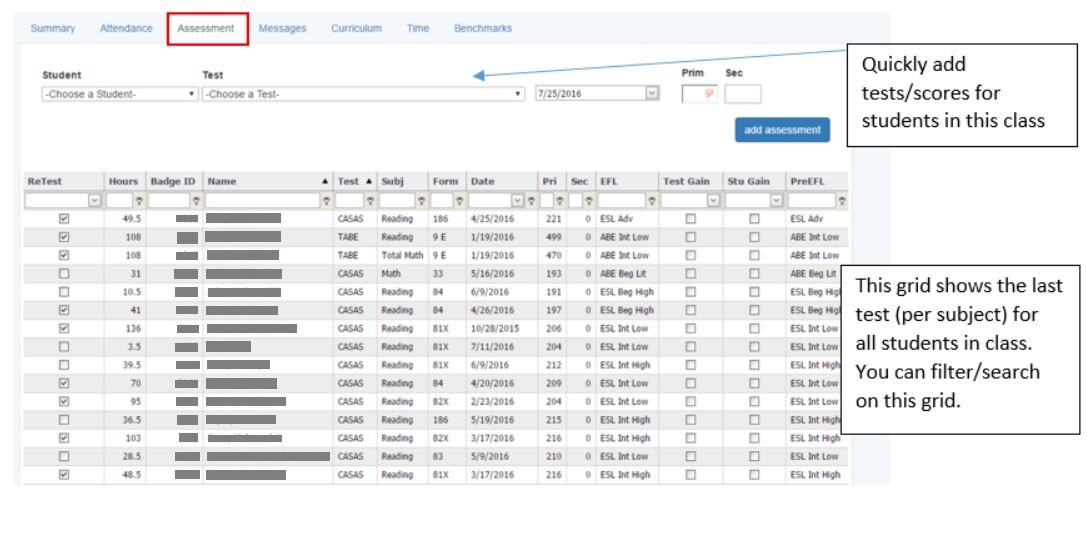Image resolution: width=1087 pixels, height=543 pixels.
Task: Tick Test Gain checkbox in the 4/25/2016 row
Action: pyautogui.click(x=690, y=218)
